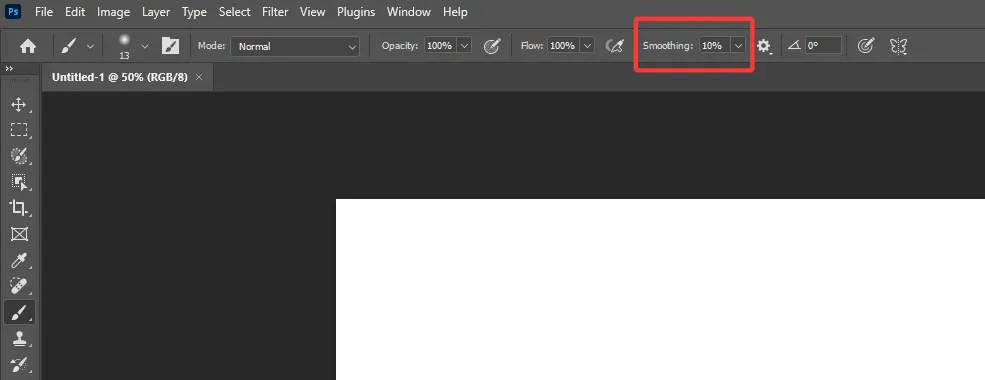This screenshot has width=985, height=380.
Task: Select the History Brush tool
Action: coord(19,364)
